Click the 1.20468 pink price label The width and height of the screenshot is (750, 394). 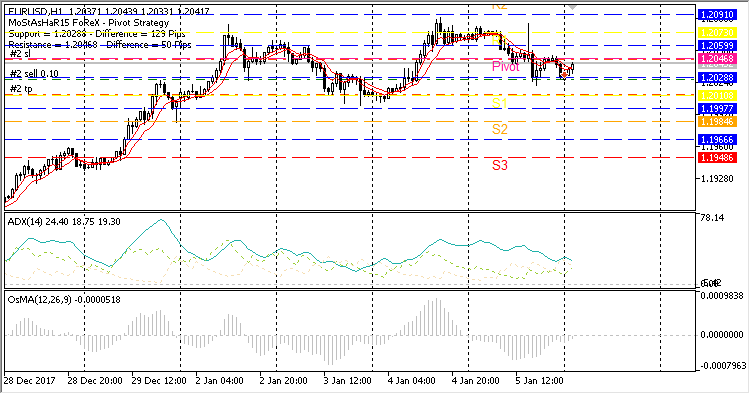click(x=717, y=59)
